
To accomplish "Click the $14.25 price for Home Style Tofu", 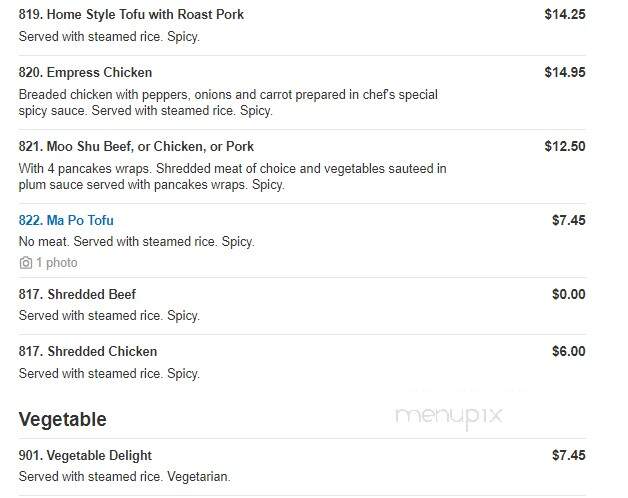I will point(565,14).
